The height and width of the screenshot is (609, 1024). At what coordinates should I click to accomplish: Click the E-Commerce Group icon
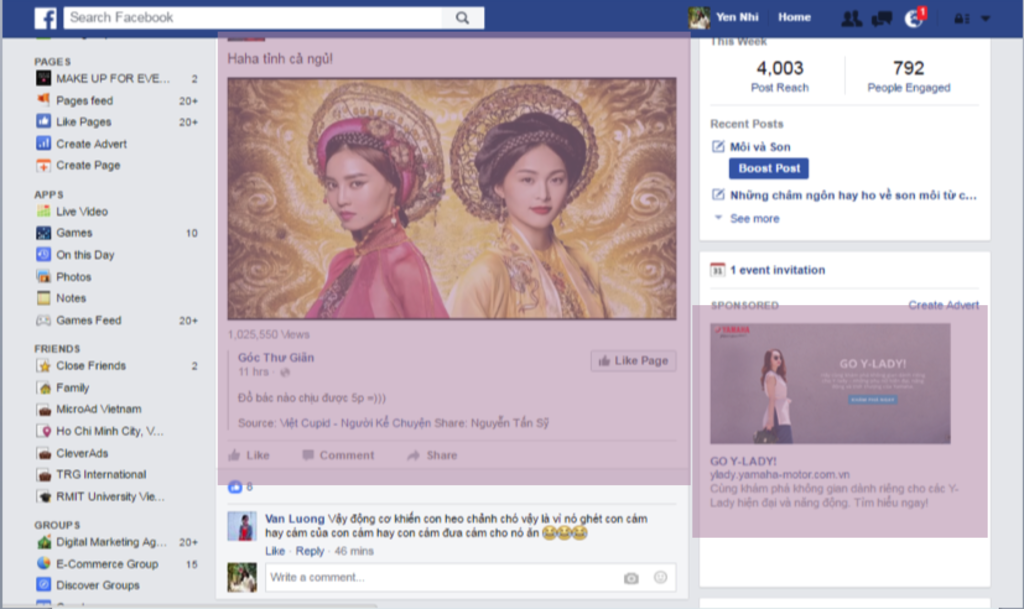pos(44,563)
